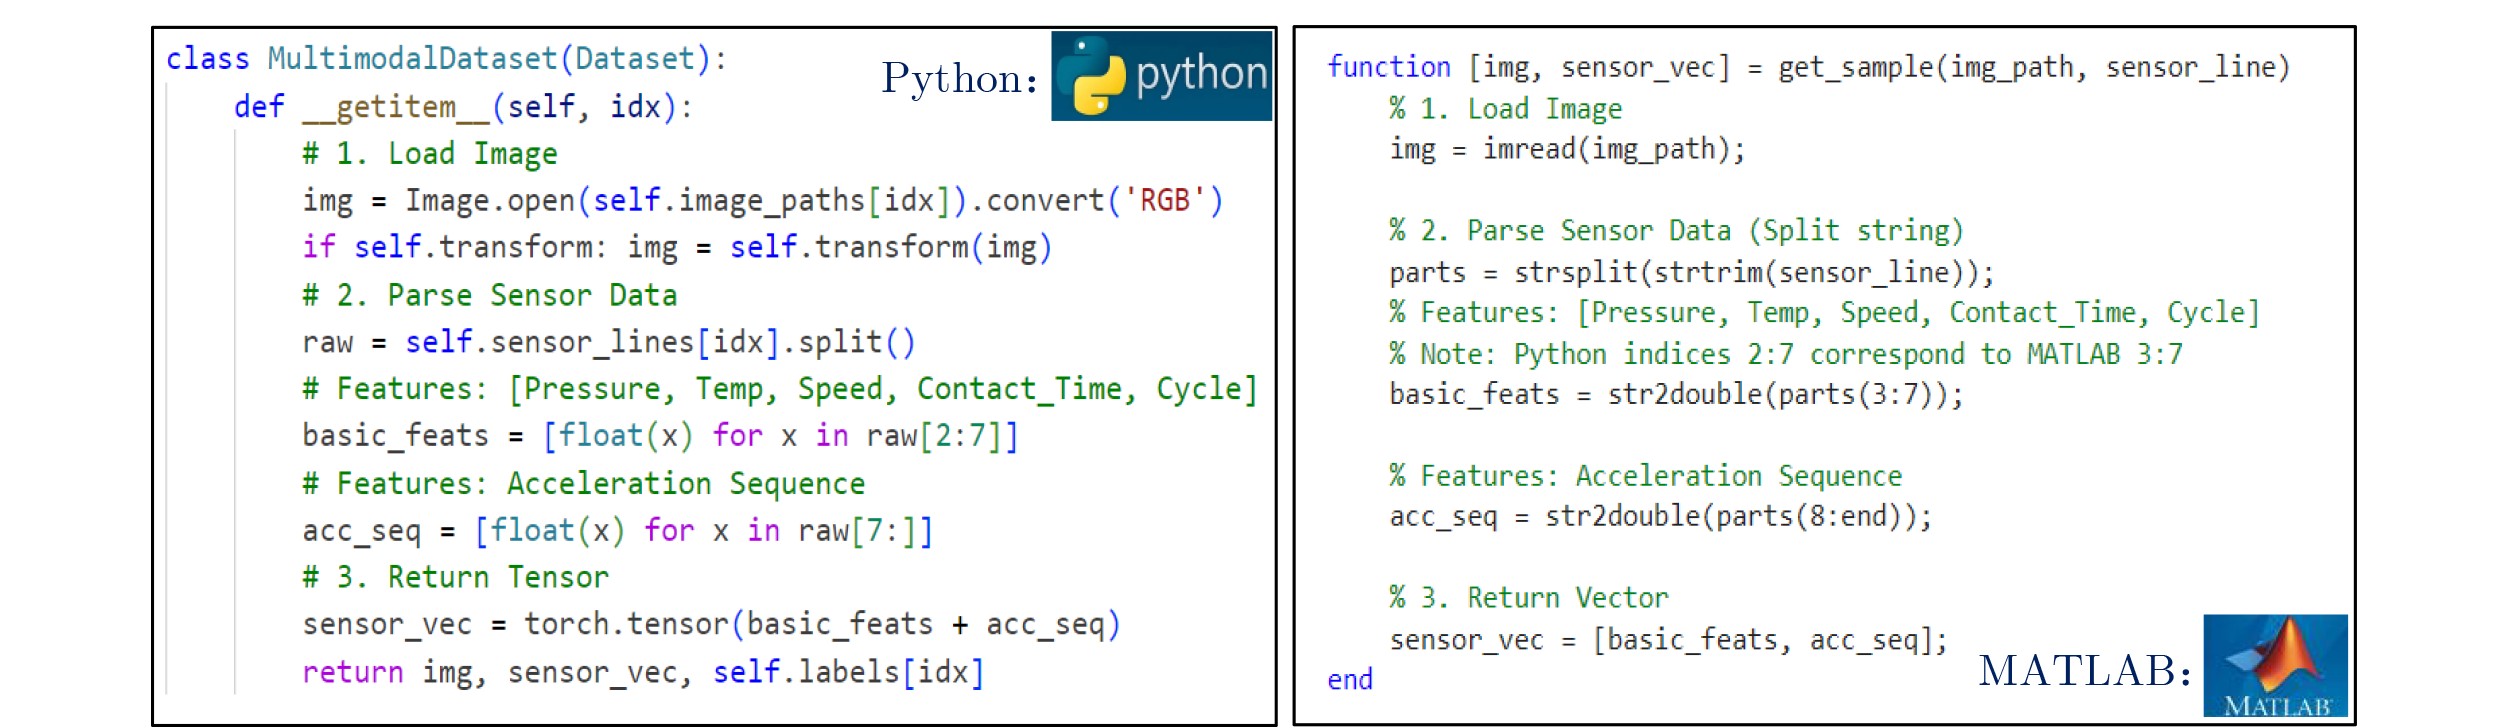The image size is (2520, 728).
Task: Click the MATLAB "end" keyword
Action: [1349, 680]
